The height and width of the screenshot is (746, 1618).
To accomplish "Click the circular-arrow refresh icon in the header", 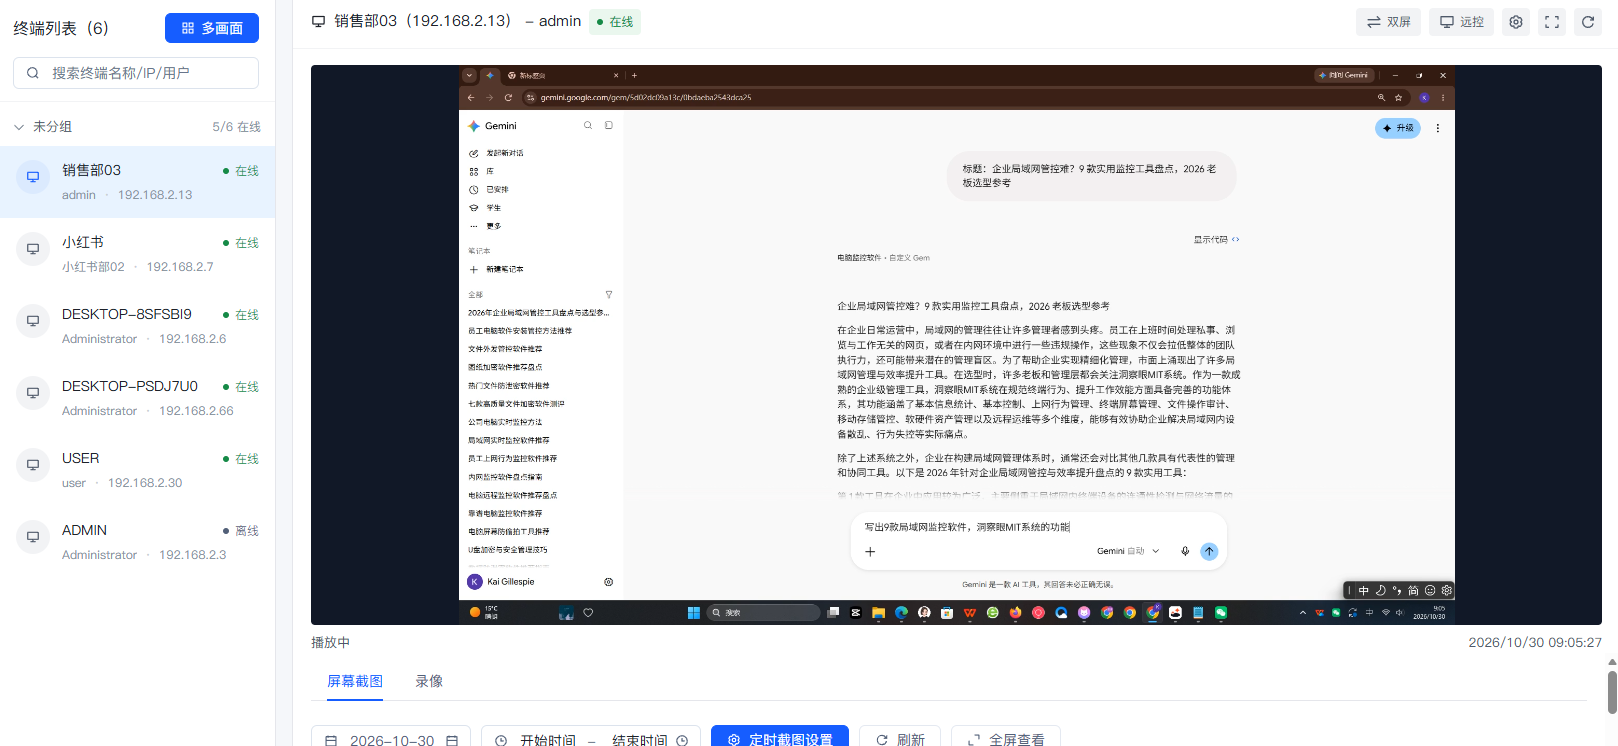I will pos(1588,22).
